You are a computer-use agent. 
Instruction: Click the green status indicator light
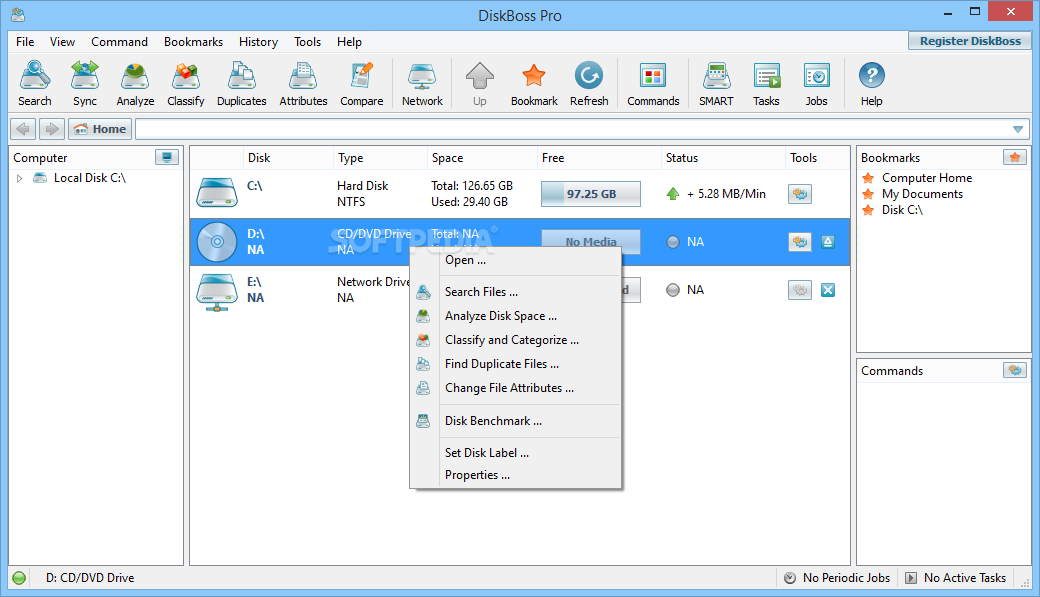pyautogui.click(x=19, y=578)
